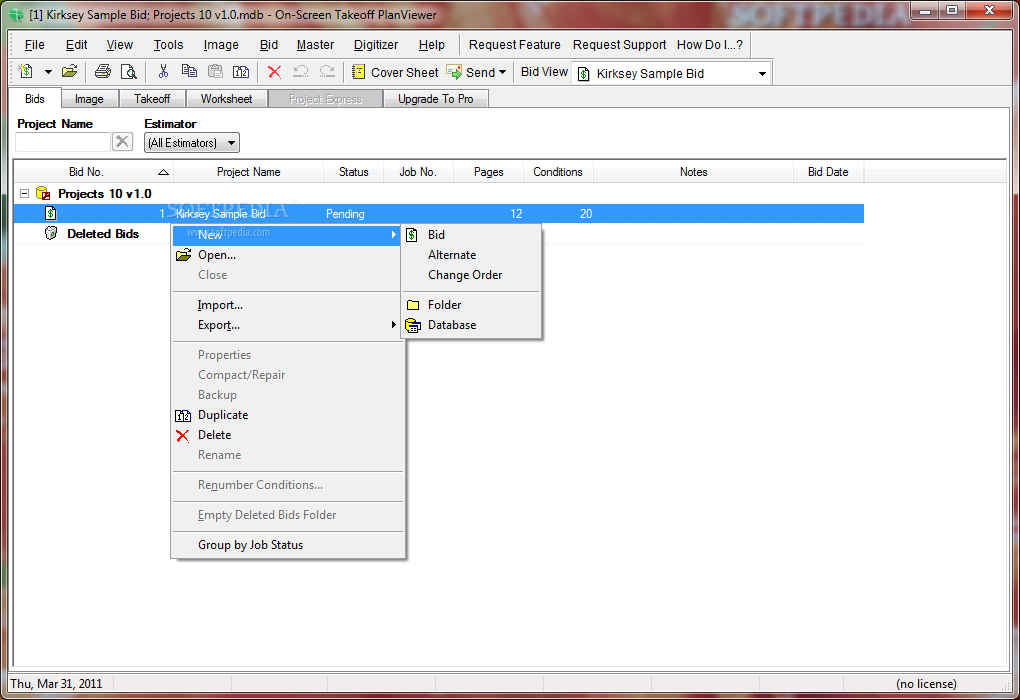Clear the Project Name filter with X button
This screenshot has width=1020, height=700.
point(122,141)
